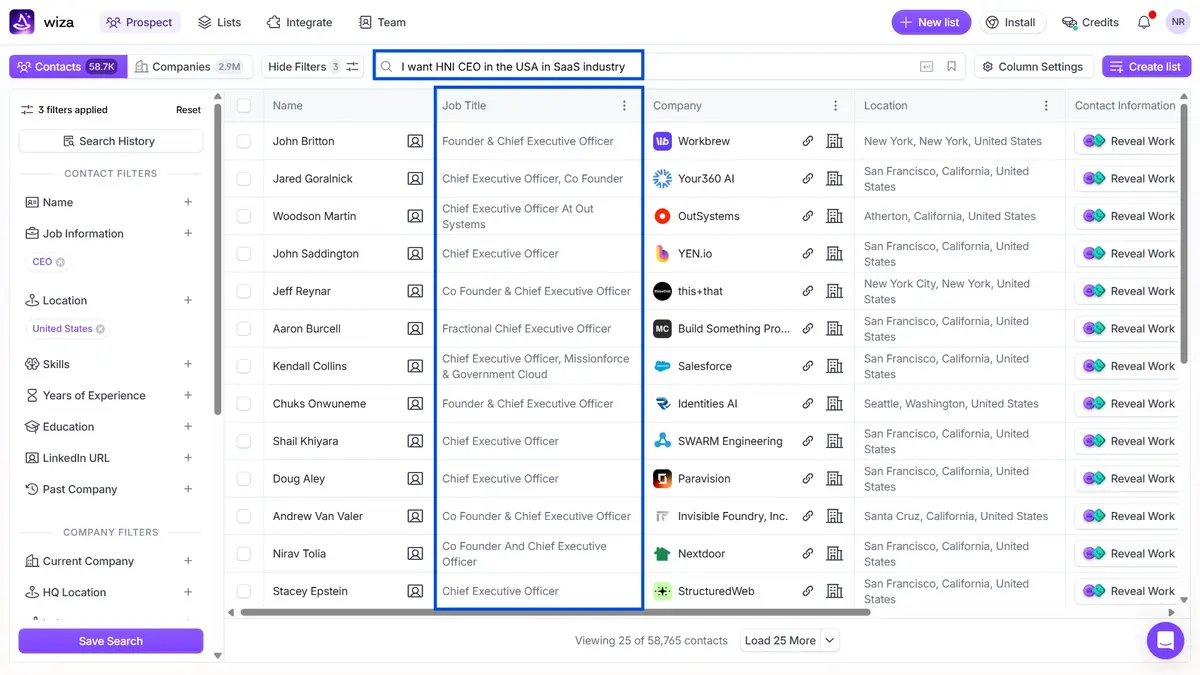Expand the Education filter

(188, 427)
